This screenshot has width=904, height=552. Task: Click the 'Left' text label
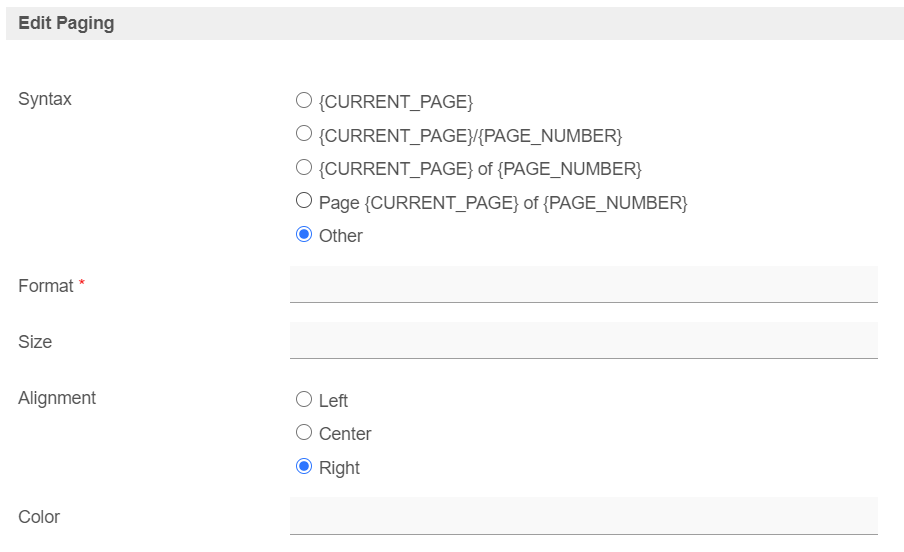[333, 401]
